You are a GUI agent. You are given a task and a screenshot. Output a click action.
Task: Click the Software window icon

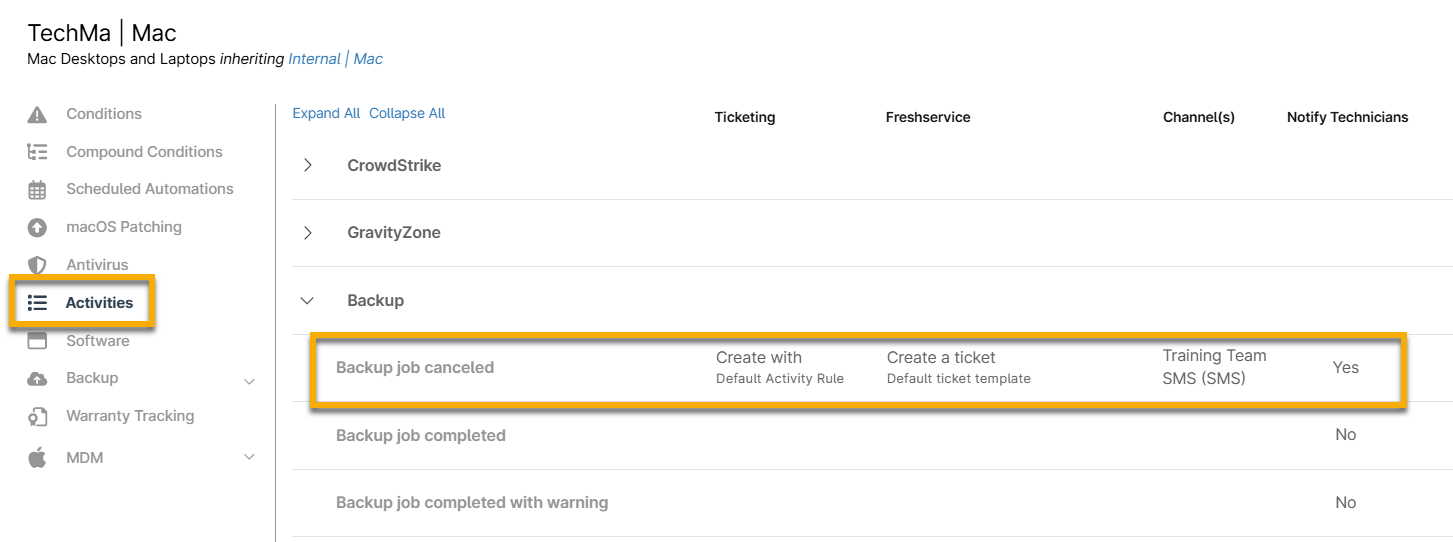[37, 341]
